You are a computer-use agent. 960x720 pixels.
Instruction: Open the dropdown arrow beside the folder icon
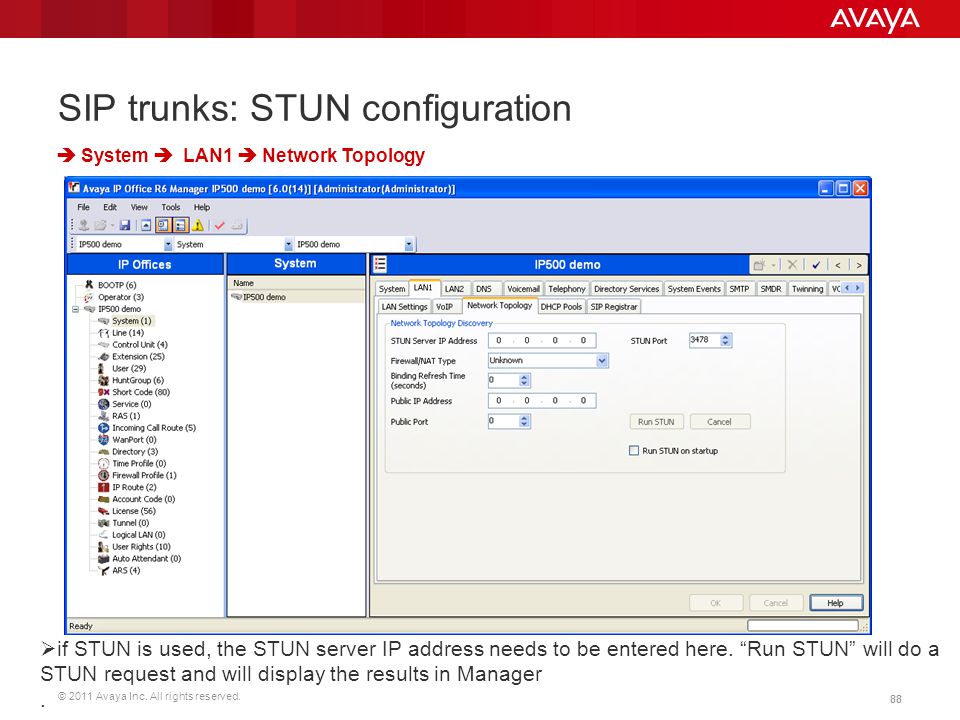[112, 226]
